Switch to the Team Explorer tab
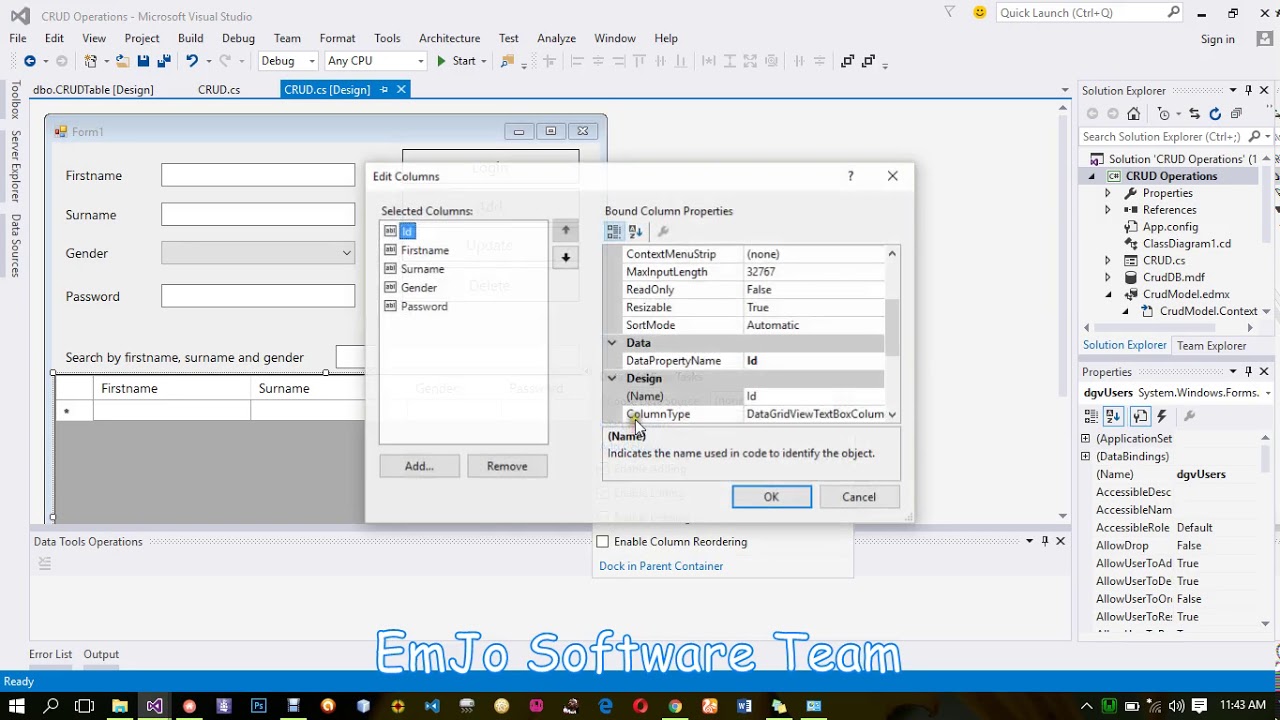The height and width of the screenshot is (720, 1280). point(1211,346)
